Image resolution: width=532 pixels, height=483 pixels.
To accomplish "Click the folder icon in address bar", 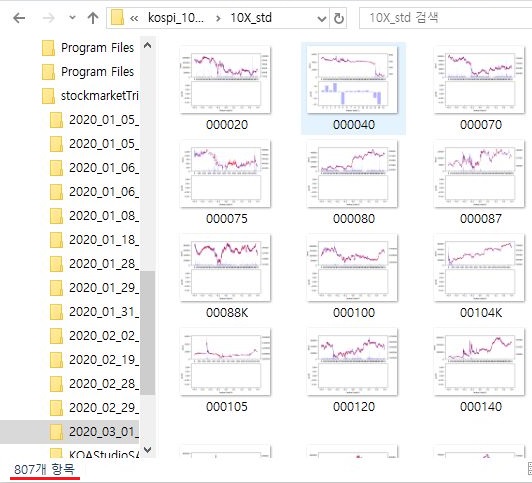I will pos(117,18).
